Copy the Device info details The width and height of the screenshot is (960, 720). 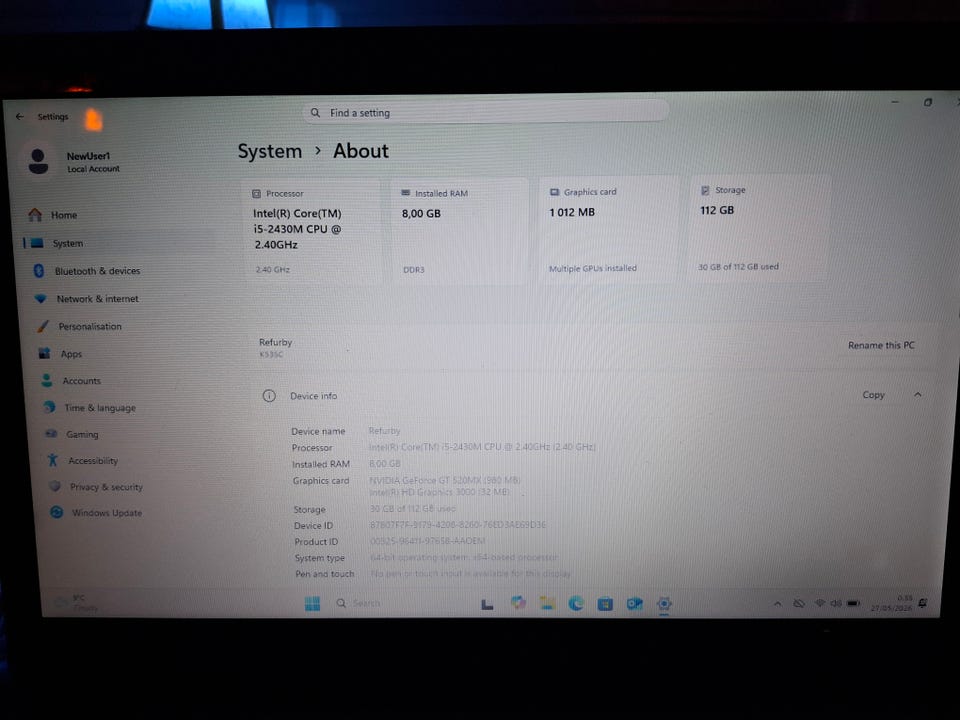pyautogui.click(x=873, y=395)
